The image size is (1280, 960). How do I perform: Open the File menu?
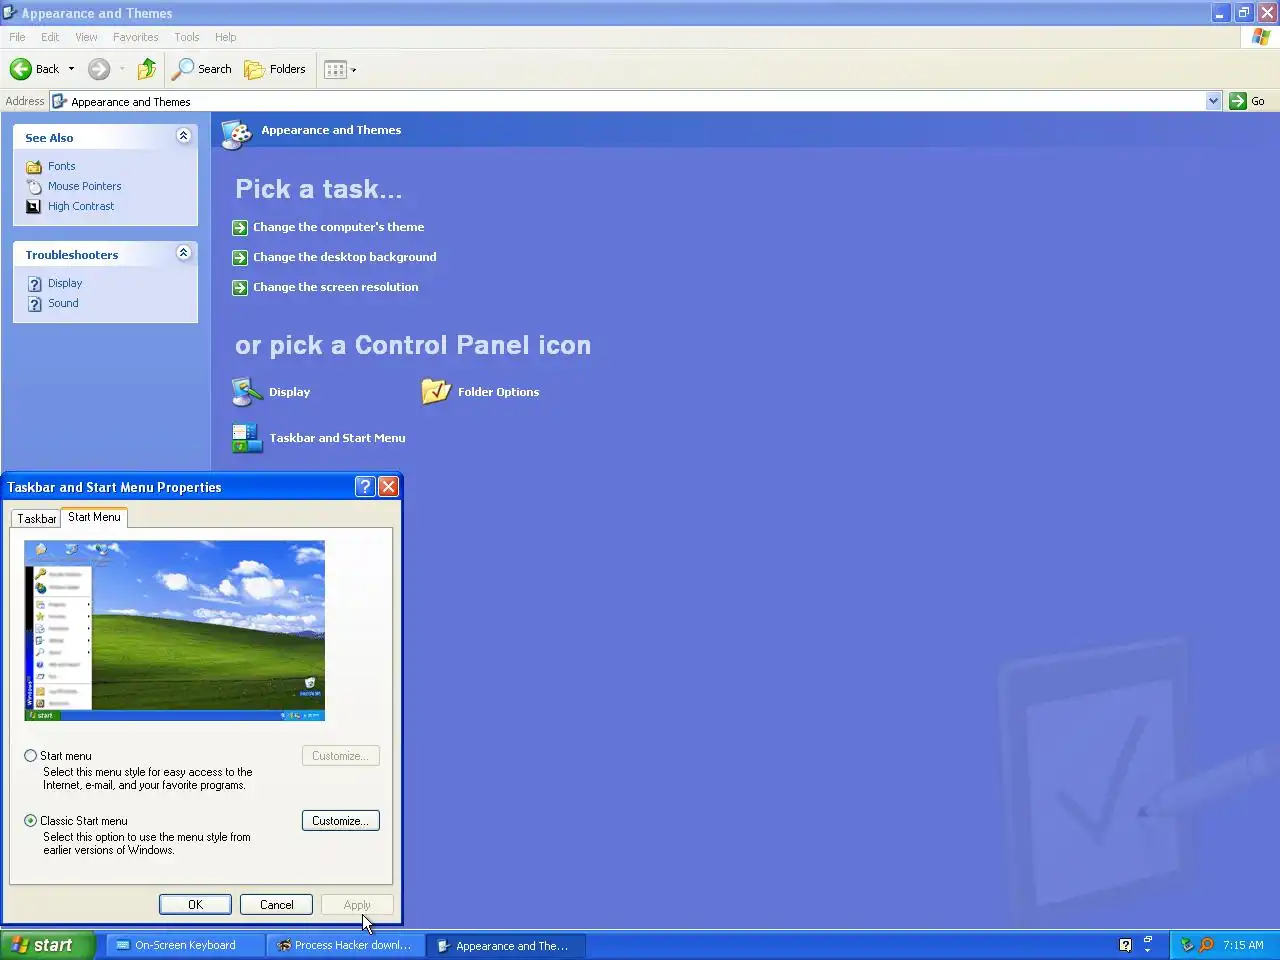click(17, 37)
